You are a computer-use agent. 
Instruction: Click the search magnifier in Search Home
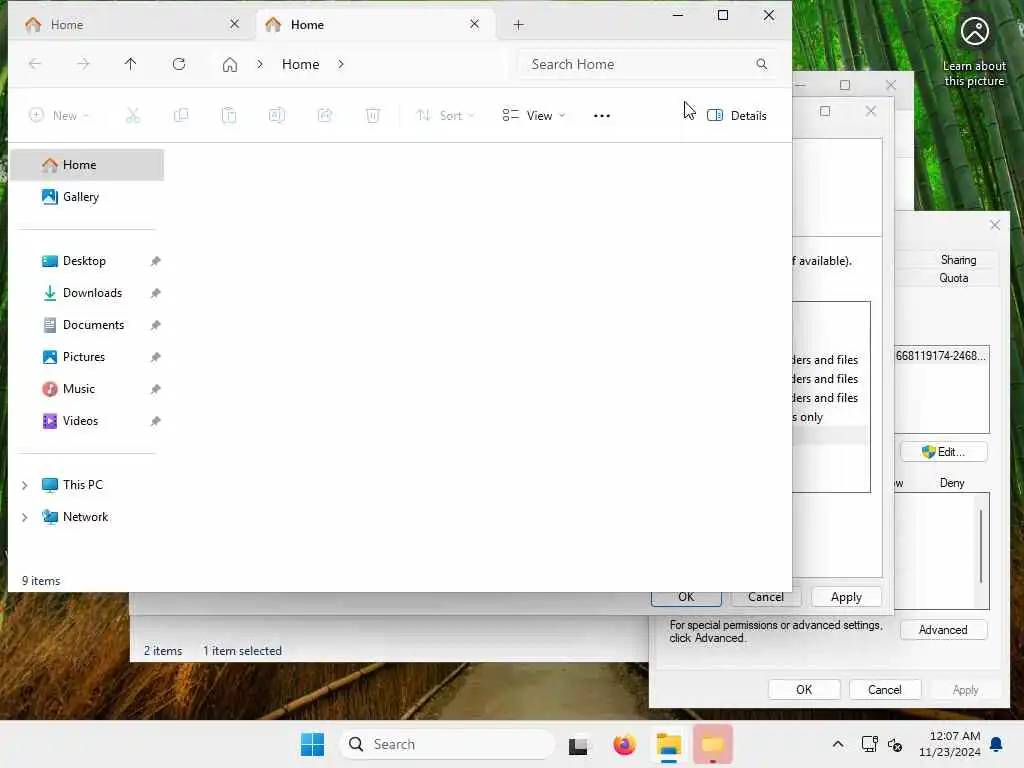tap(761, 64)
